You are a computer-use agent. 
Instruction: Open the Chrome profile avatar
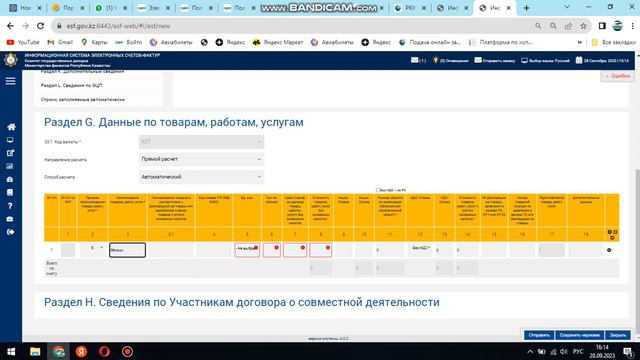pos(617,26)
